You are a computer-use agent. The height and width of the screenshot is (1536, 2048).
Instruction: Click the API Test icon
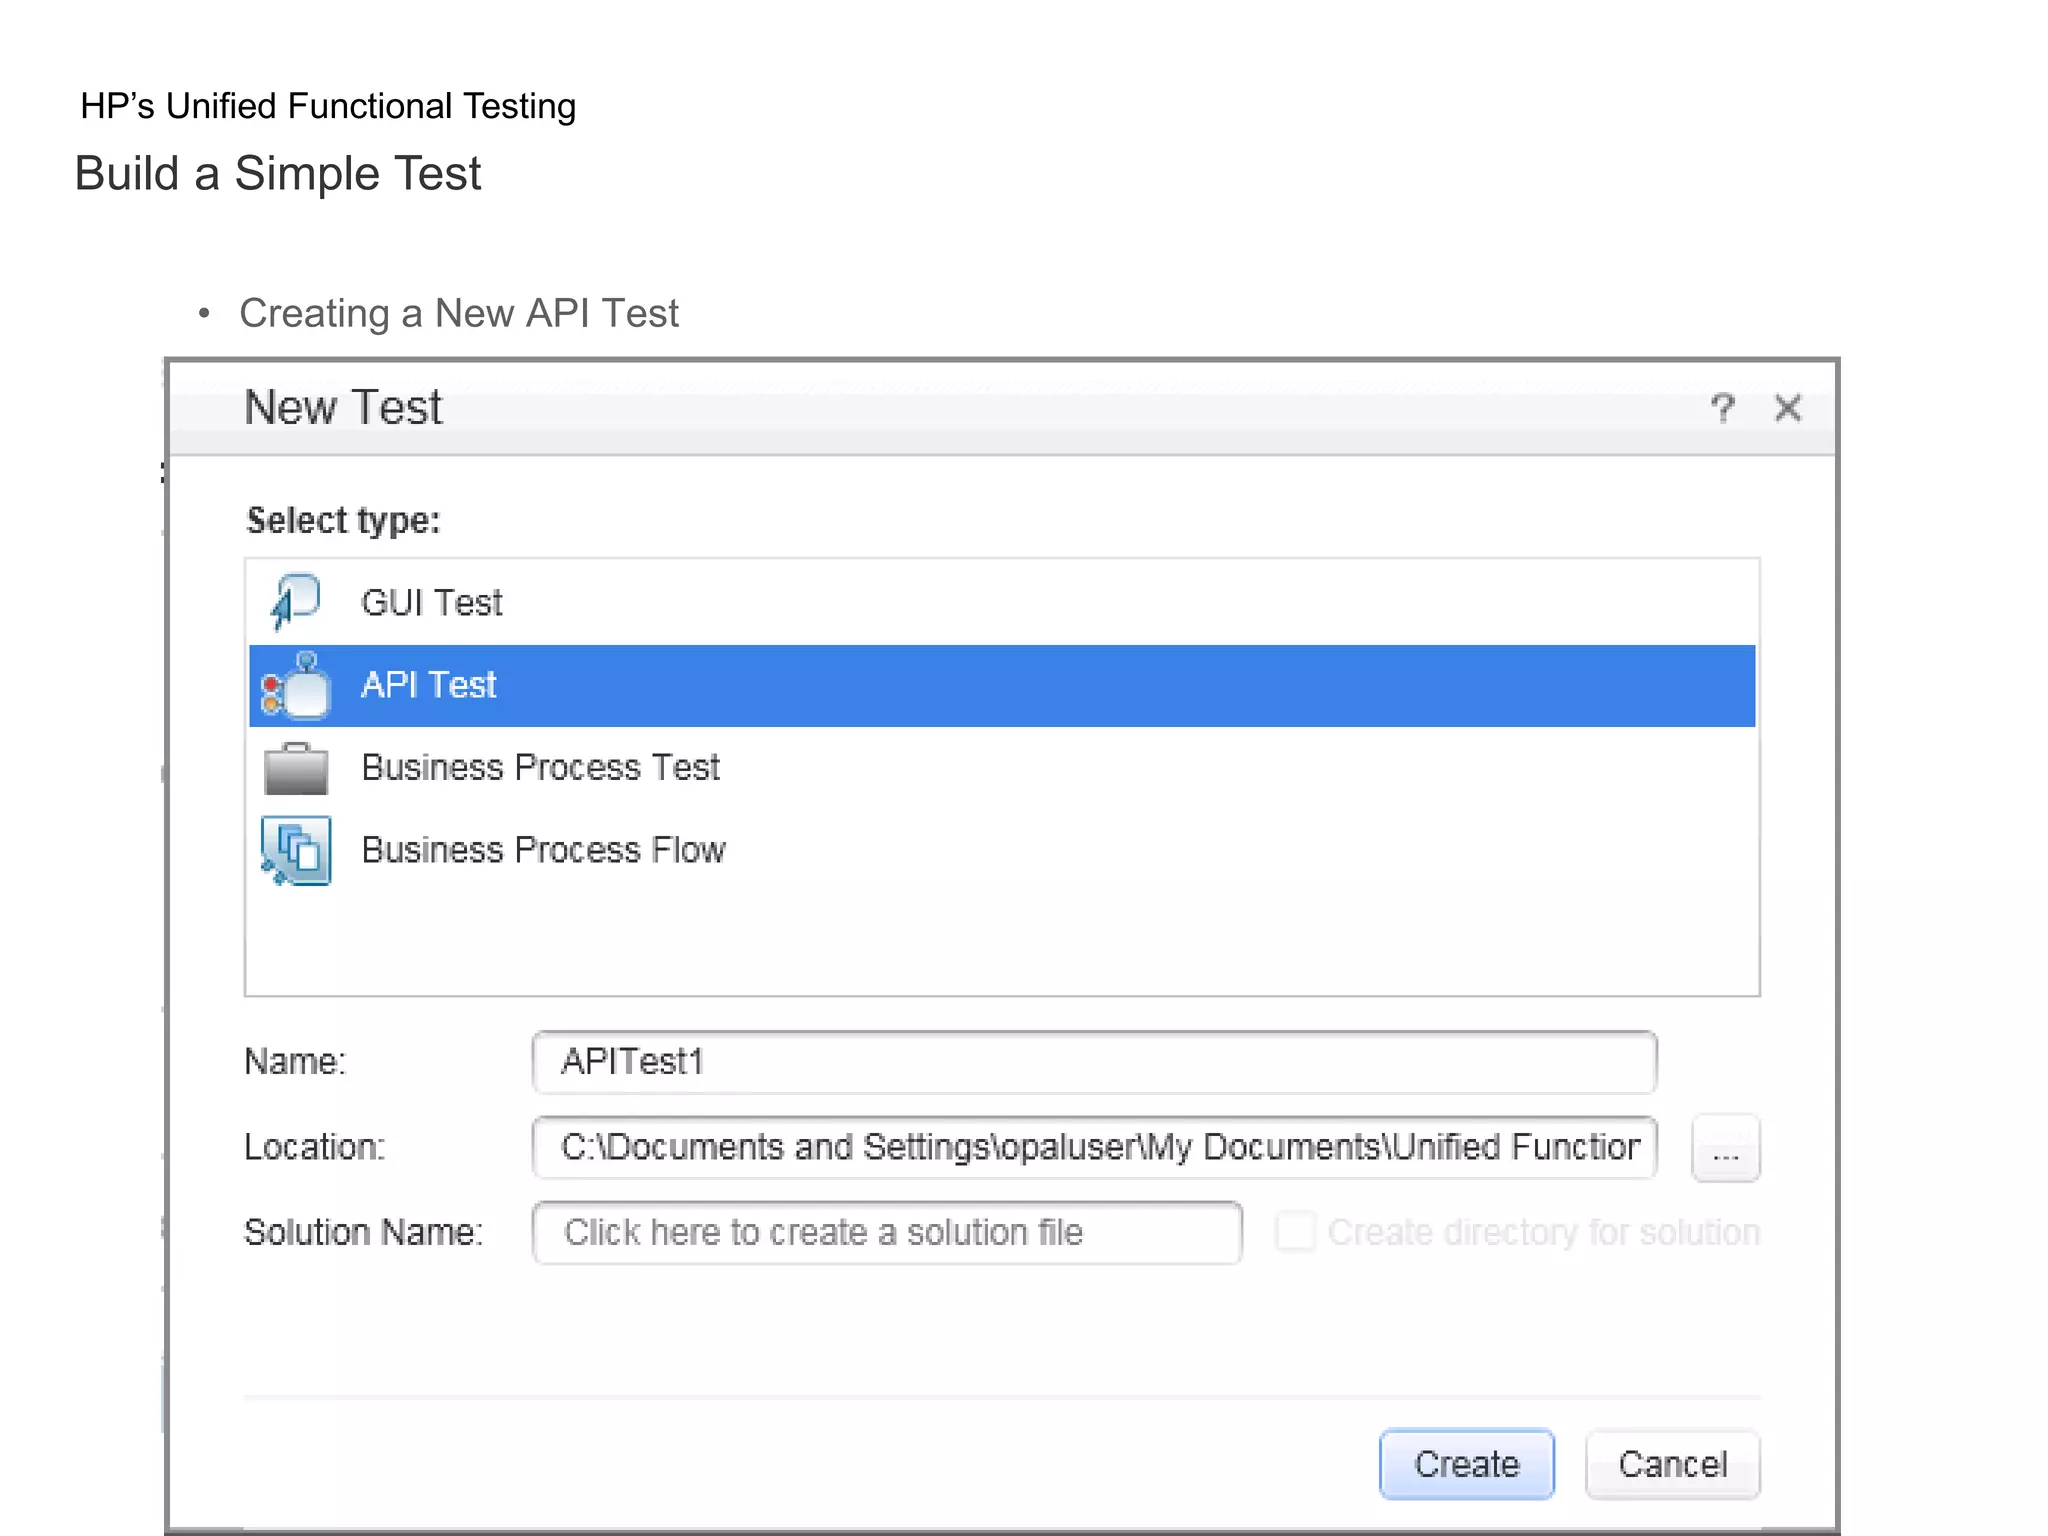tap(295, 686)
